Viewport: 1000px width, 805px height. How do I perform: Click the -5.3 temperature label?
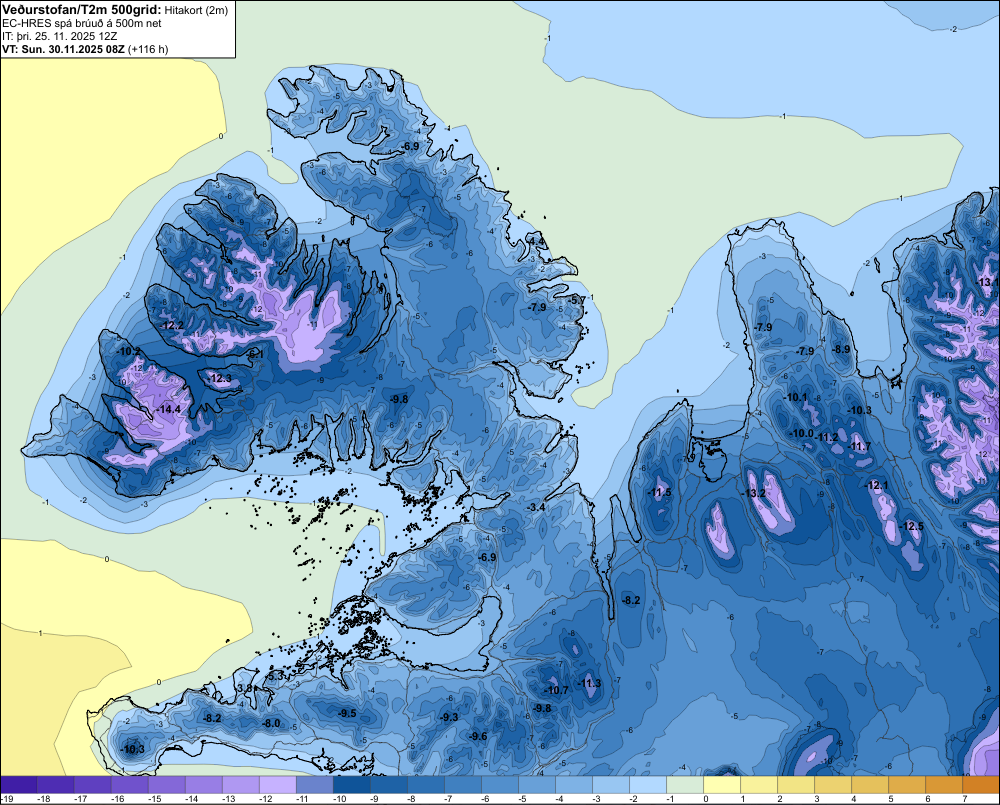click(x=276, y=676)
